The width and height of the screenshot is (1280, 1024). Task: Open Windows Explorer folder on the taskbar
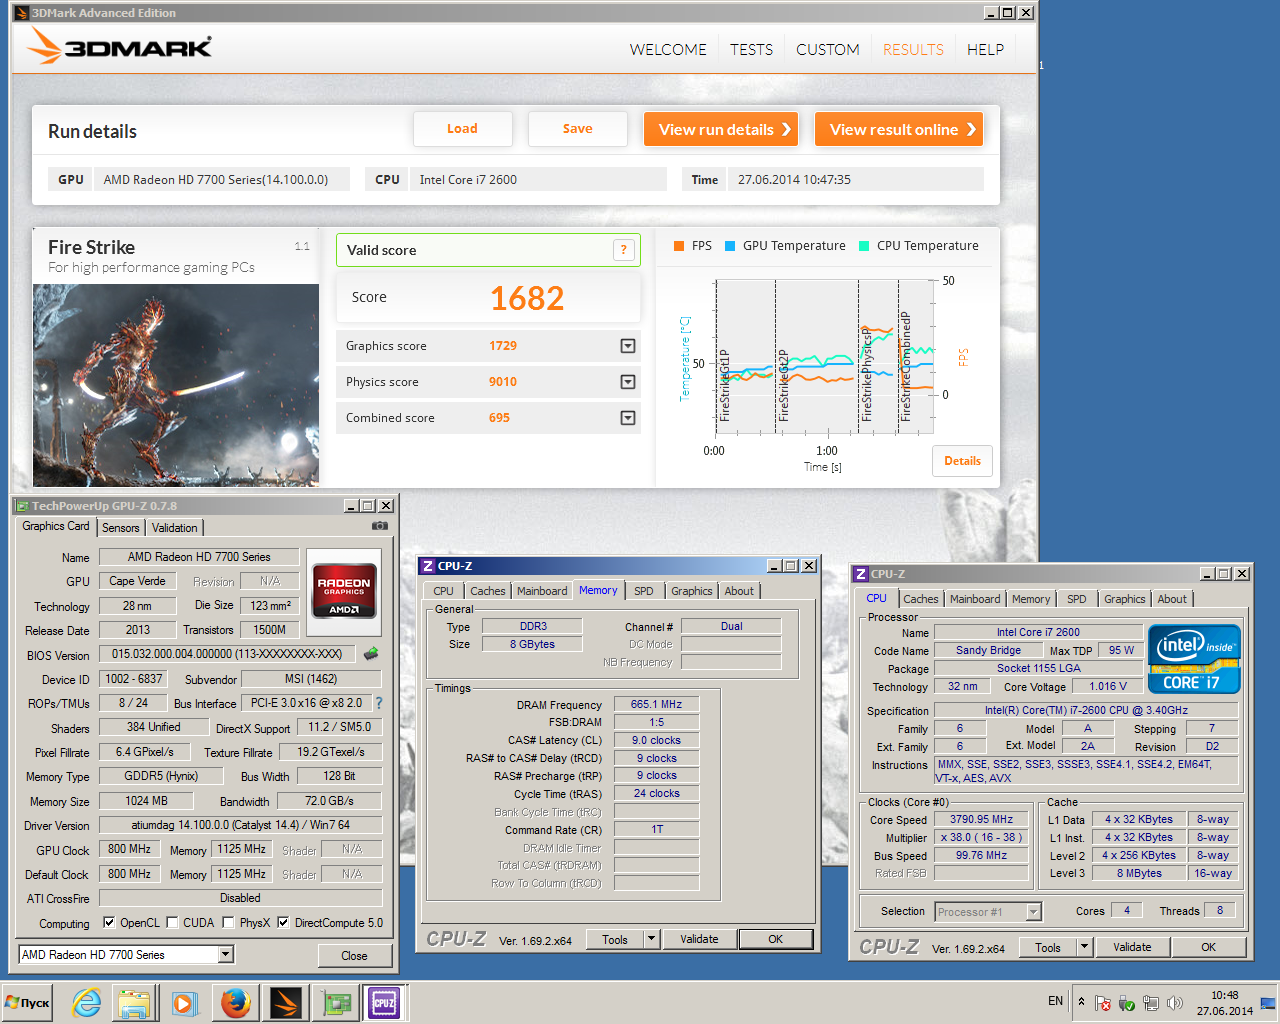point(135,1003)
